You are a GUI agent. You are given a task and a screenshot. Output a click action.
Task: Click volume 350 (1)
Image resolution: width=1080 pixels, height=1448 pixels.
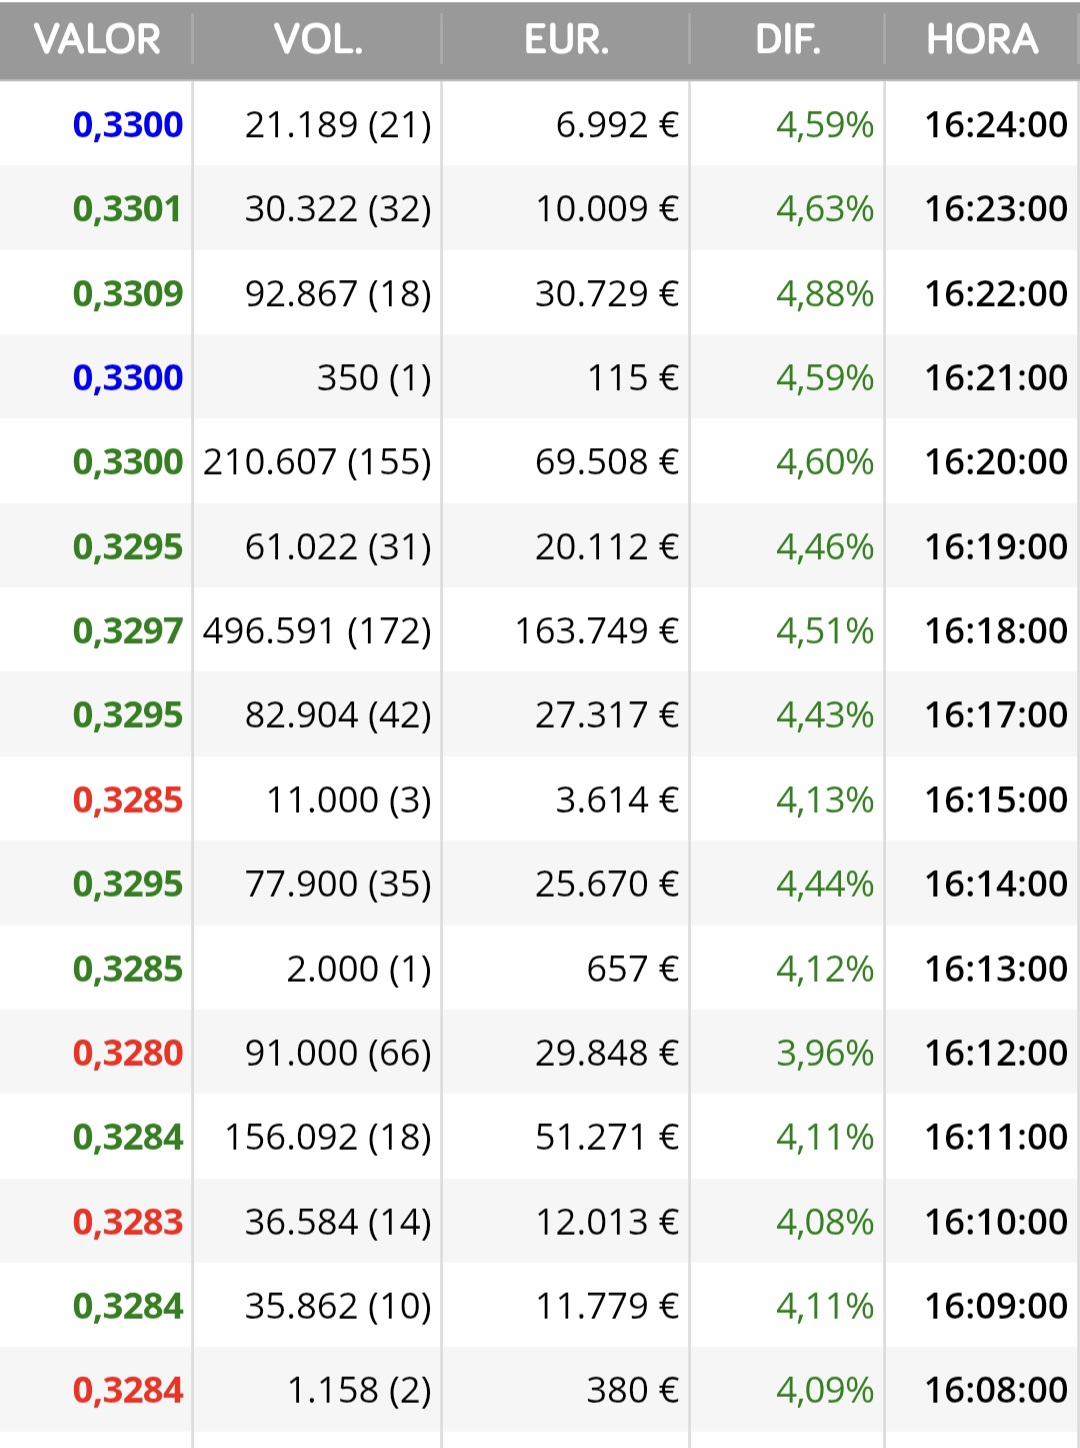point(374,378)
